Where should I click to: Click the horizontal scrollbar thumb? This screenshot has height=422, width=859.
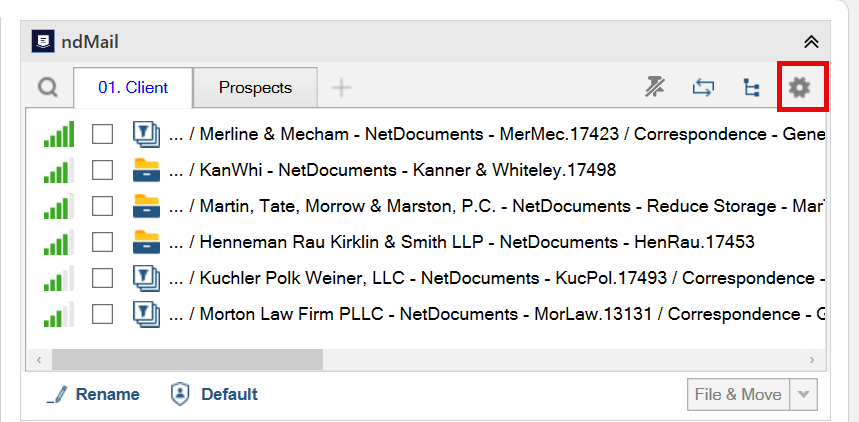[187, 359]
